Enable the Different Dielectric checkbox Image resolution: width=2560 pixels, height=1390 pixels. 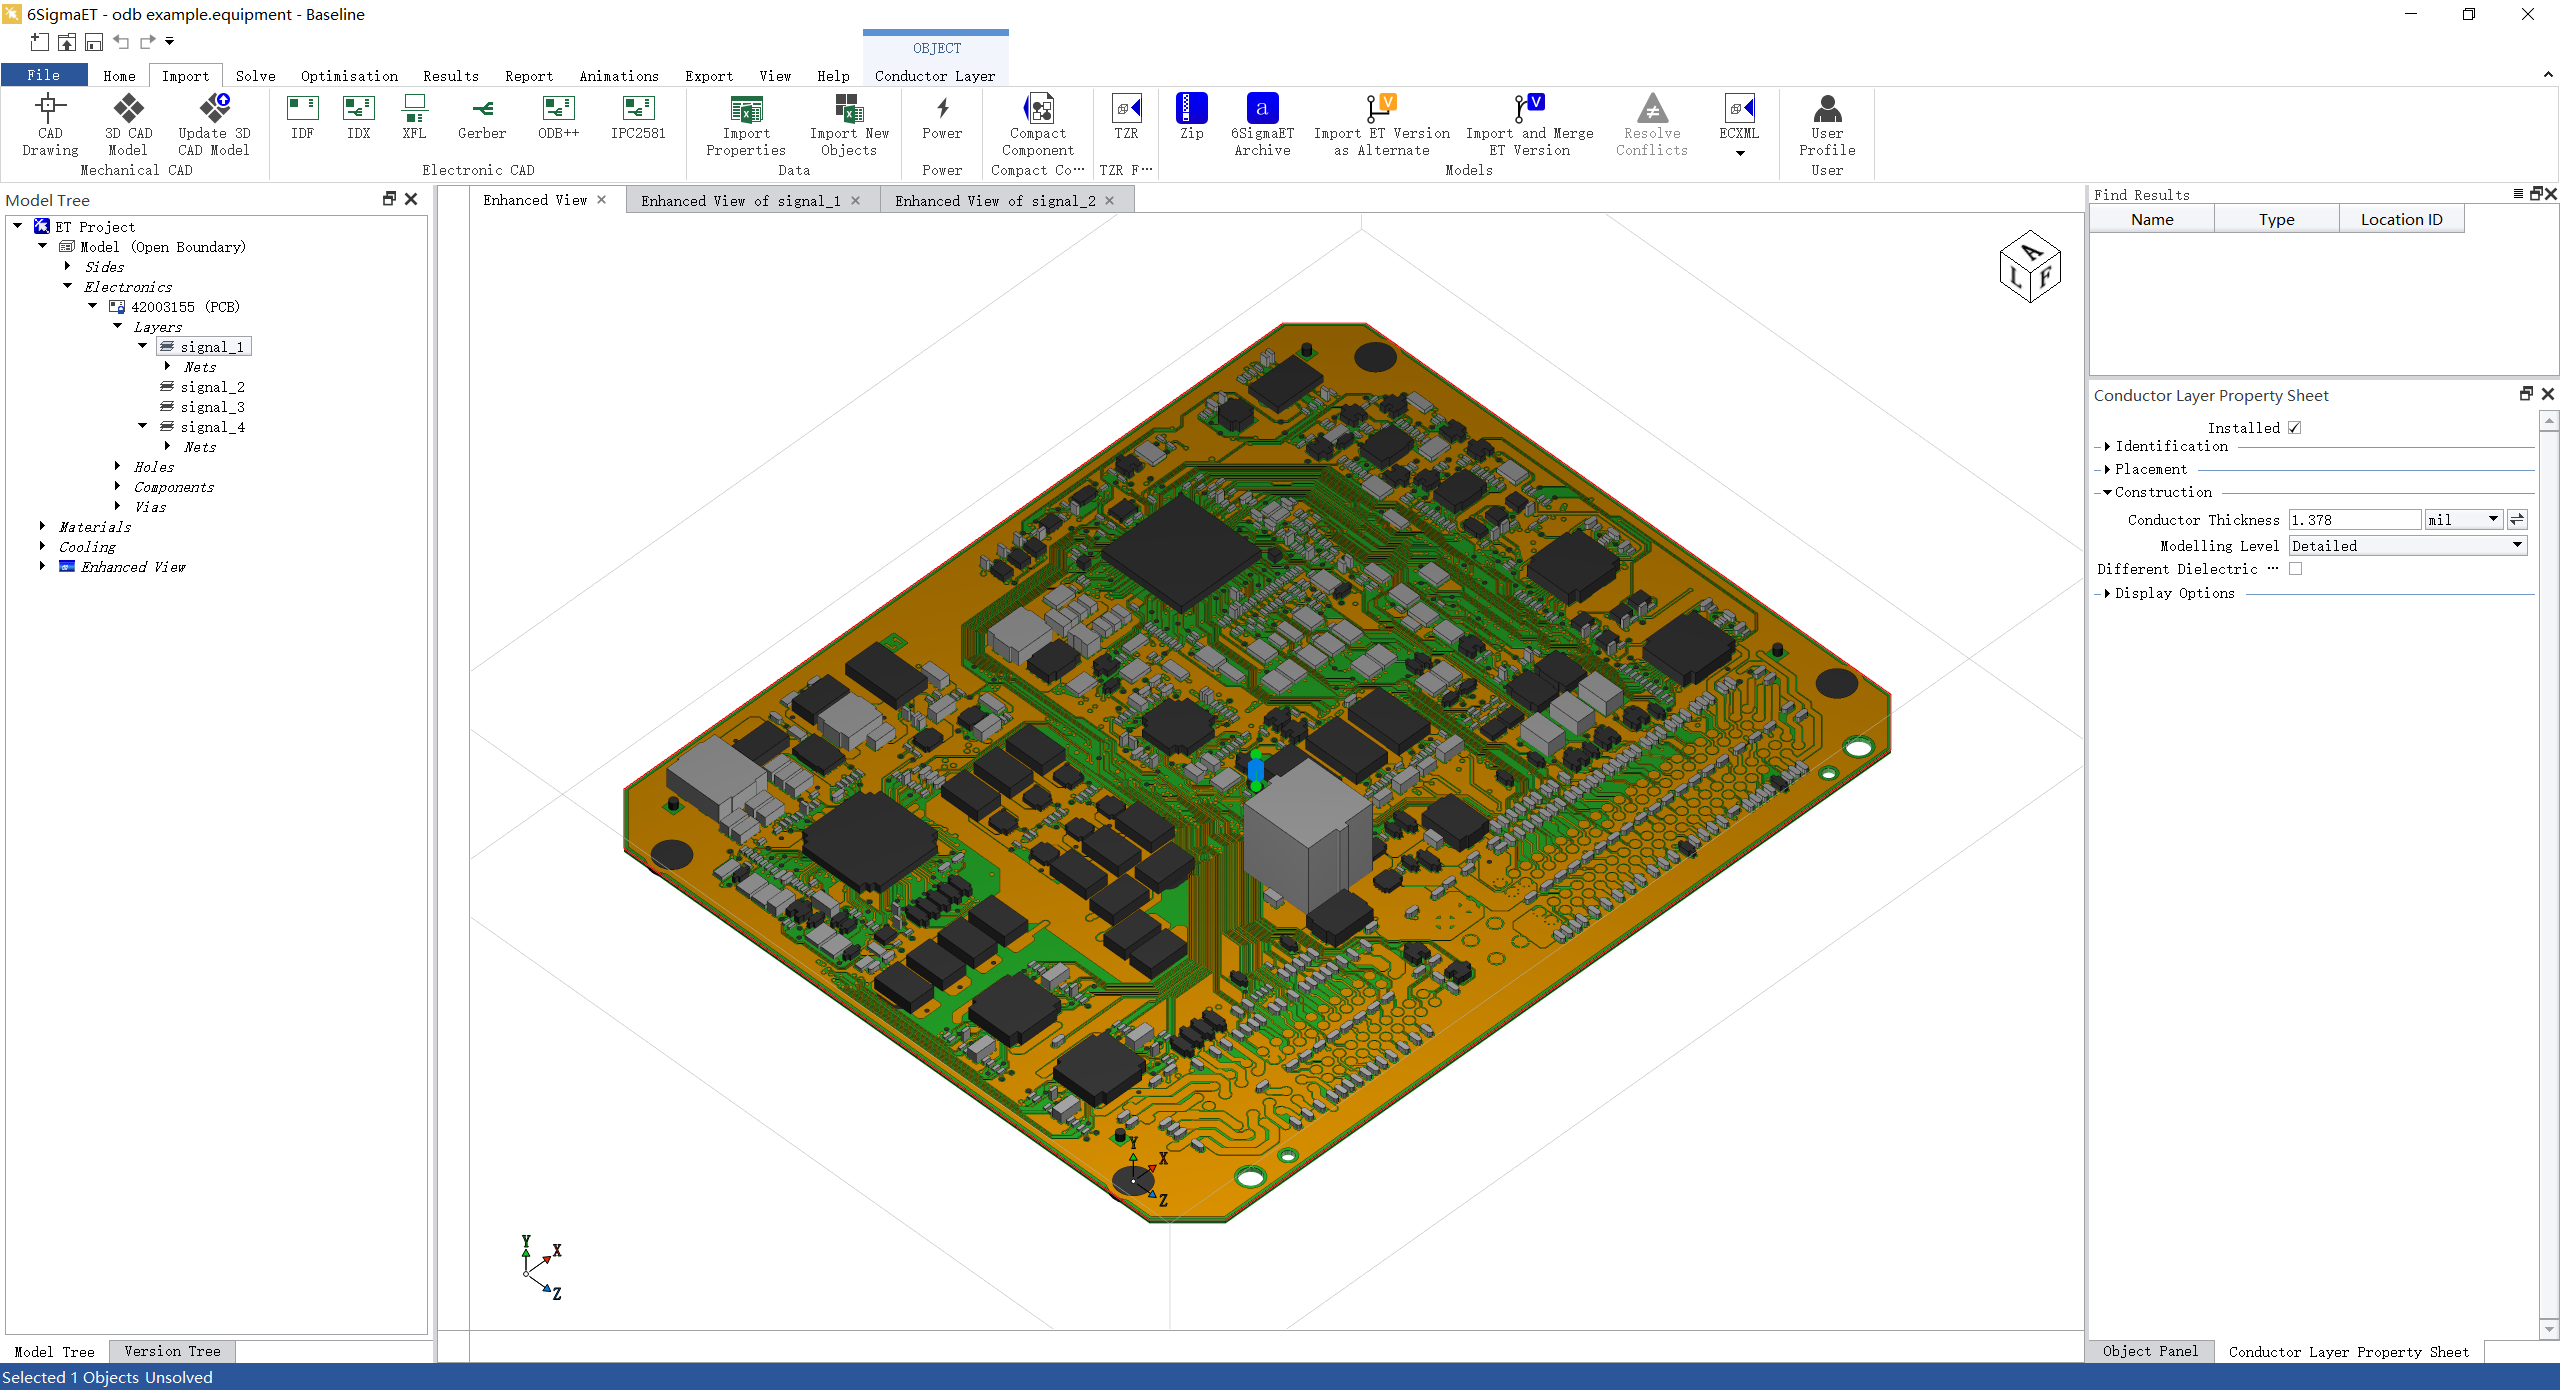(x=2296, y=569)
